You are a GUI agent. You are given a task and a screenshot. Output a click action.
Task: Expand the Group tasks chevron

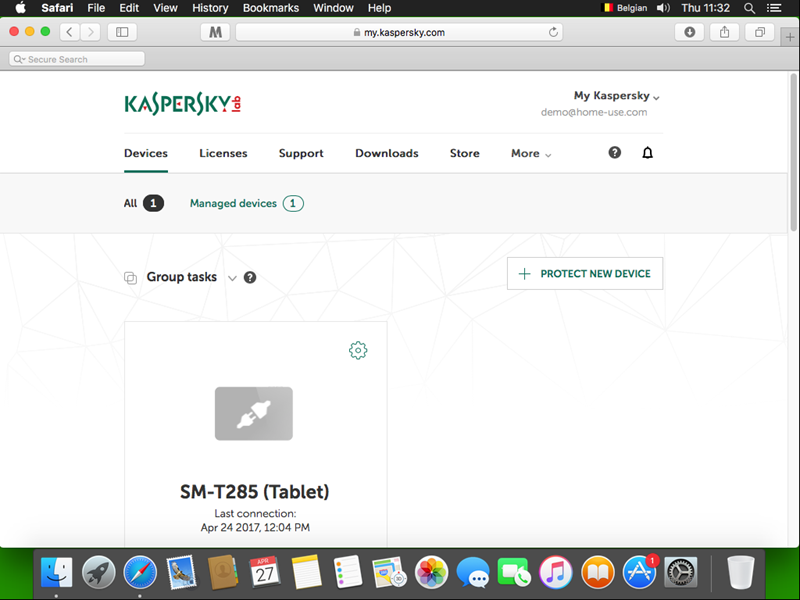point(232,278)
